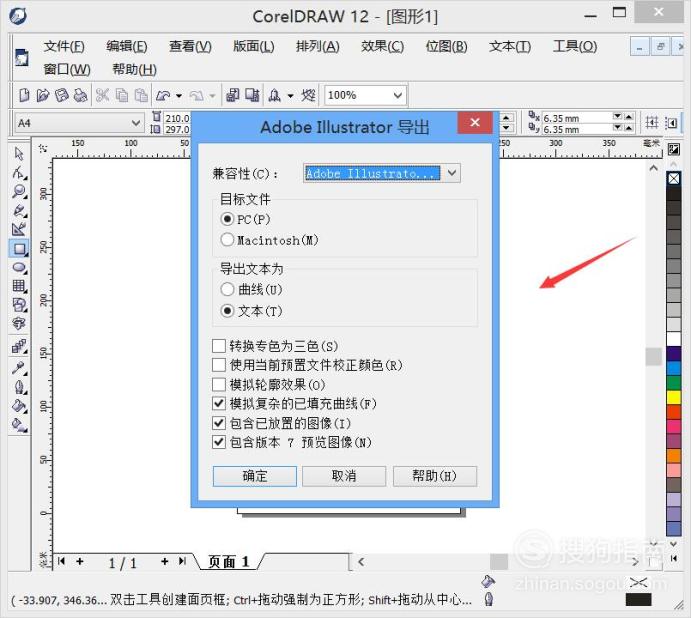691x618 pixels.
Task: Select the Zoom magnifier tool
Action: [x=19, y=191]
